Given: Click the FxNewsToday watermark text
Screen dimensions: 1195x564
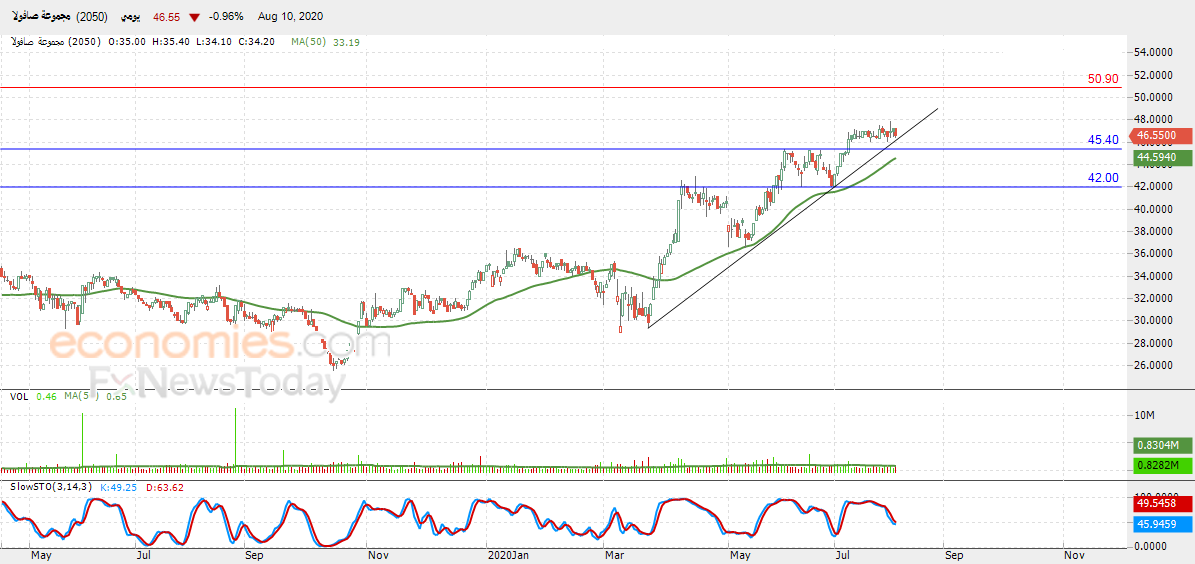Looking at the screenshot, I should pos(215,382).
